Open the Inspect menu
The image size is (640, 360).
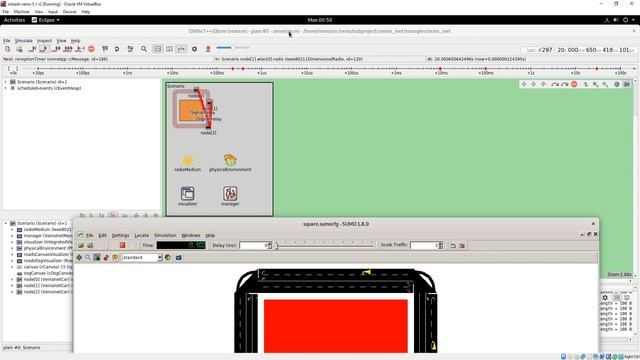pos(44,41)
